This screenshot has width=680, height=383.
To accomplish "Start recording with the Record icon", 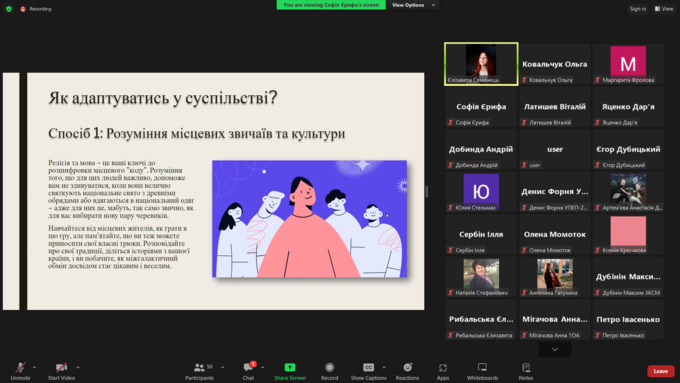I will pyautogui.click(x=330, y=367).
